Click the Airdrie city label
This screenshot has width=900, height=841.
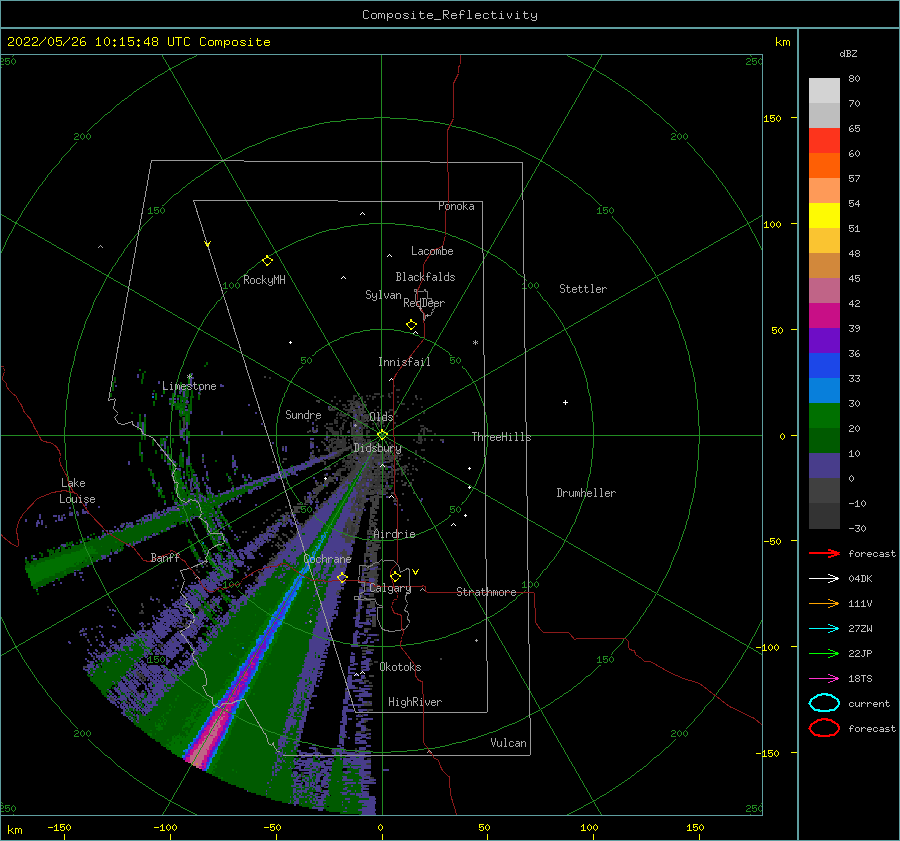coord(394,534)
